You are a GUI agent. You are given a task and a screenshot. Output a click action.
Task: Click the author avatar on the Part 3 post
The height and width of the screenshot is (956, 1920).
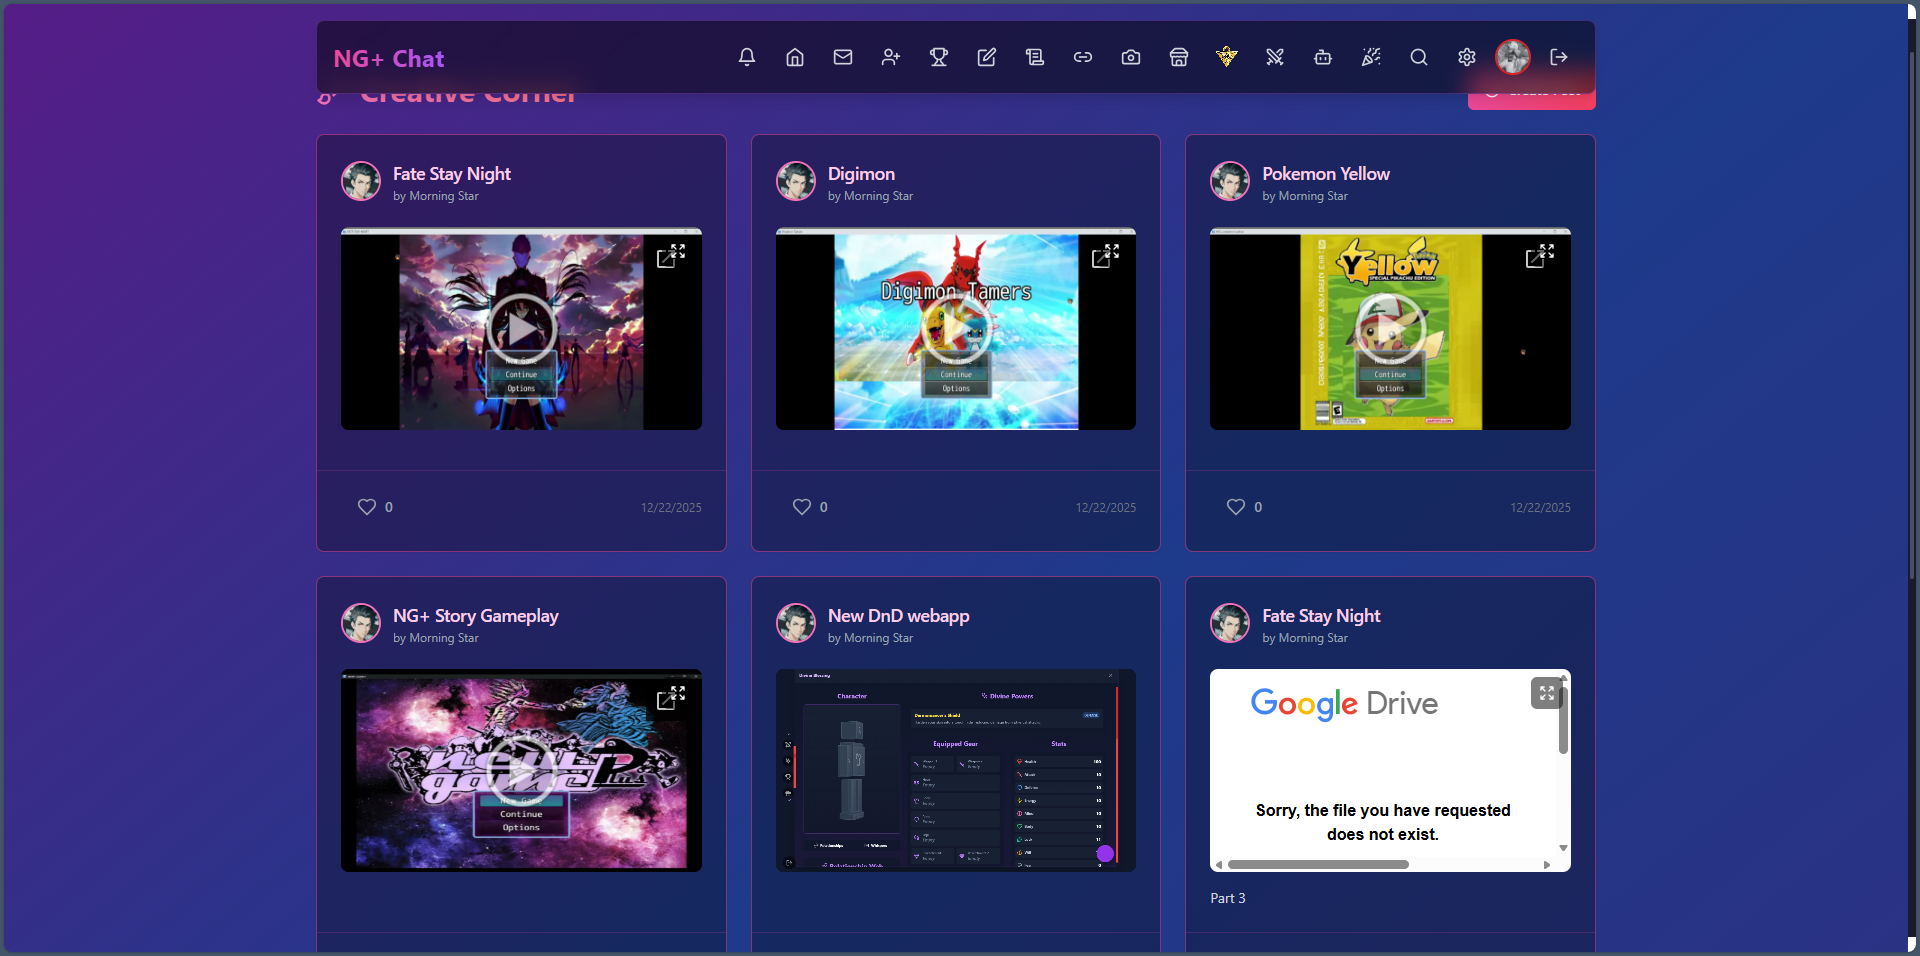tap(1230, 623)
